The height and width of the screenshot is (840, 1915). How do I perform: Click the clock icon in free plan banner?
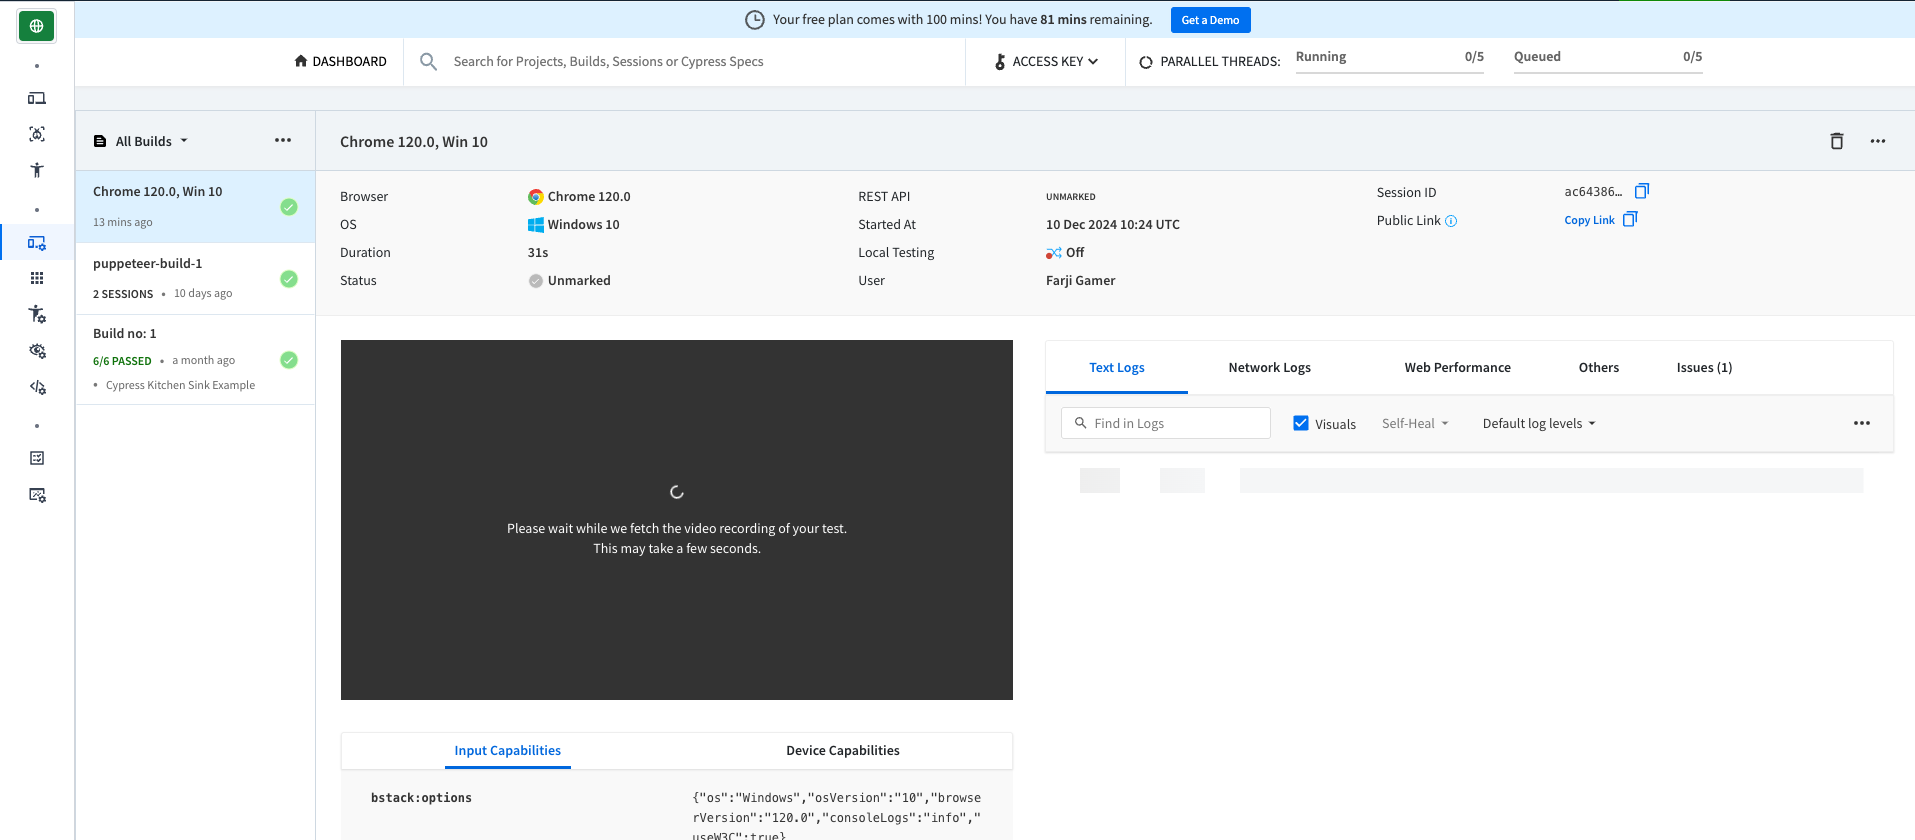[x=755, y=19]
